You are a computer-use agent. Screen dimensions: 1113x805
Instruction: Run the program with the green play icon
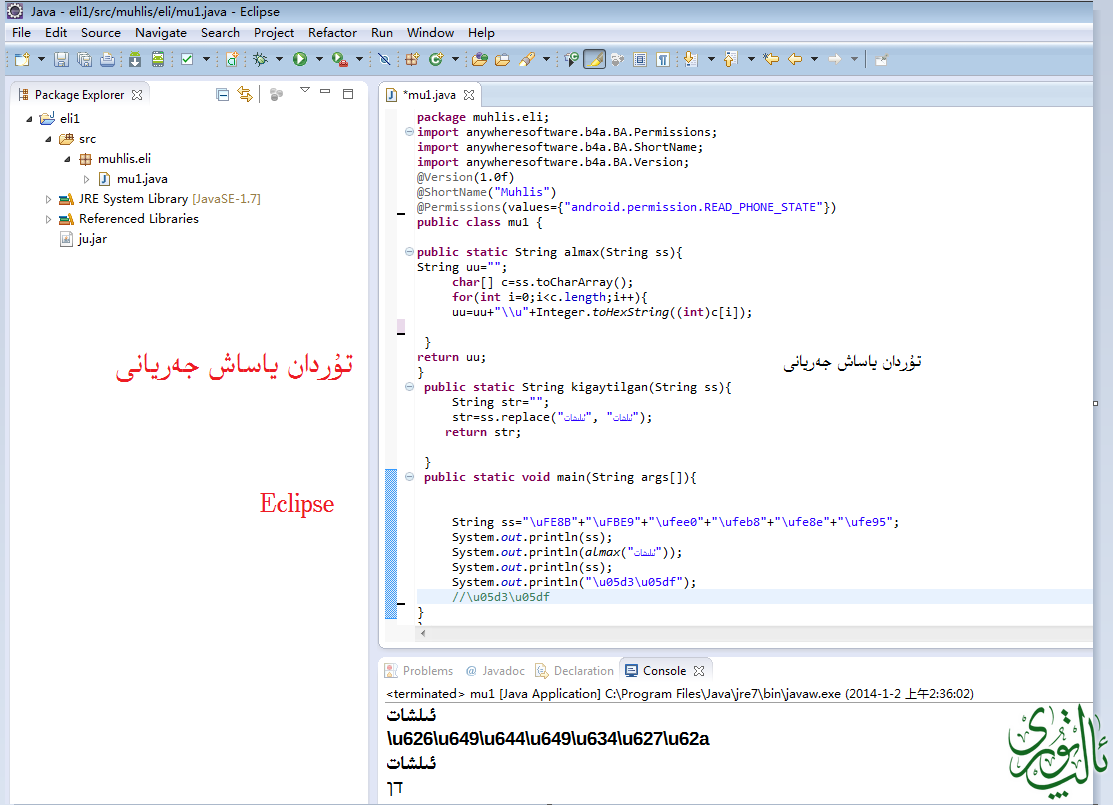click(x=300, y=60)
